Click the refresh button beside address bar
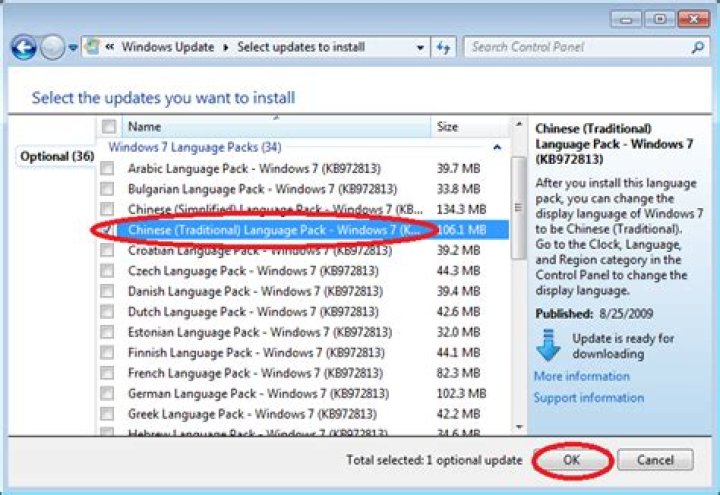Viewport: 720px width, 495px height. pyautogui.click(x=445, y=47)
